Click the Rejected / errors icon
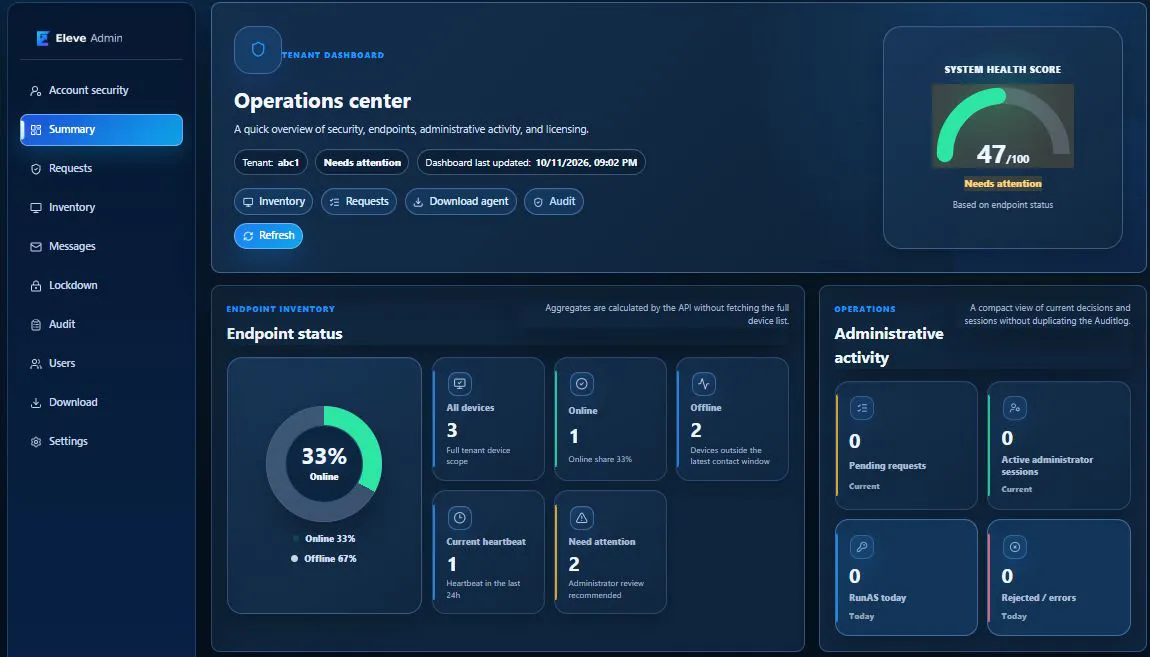This screenshot has height=657, width=1150. (x=1014, y=546)
